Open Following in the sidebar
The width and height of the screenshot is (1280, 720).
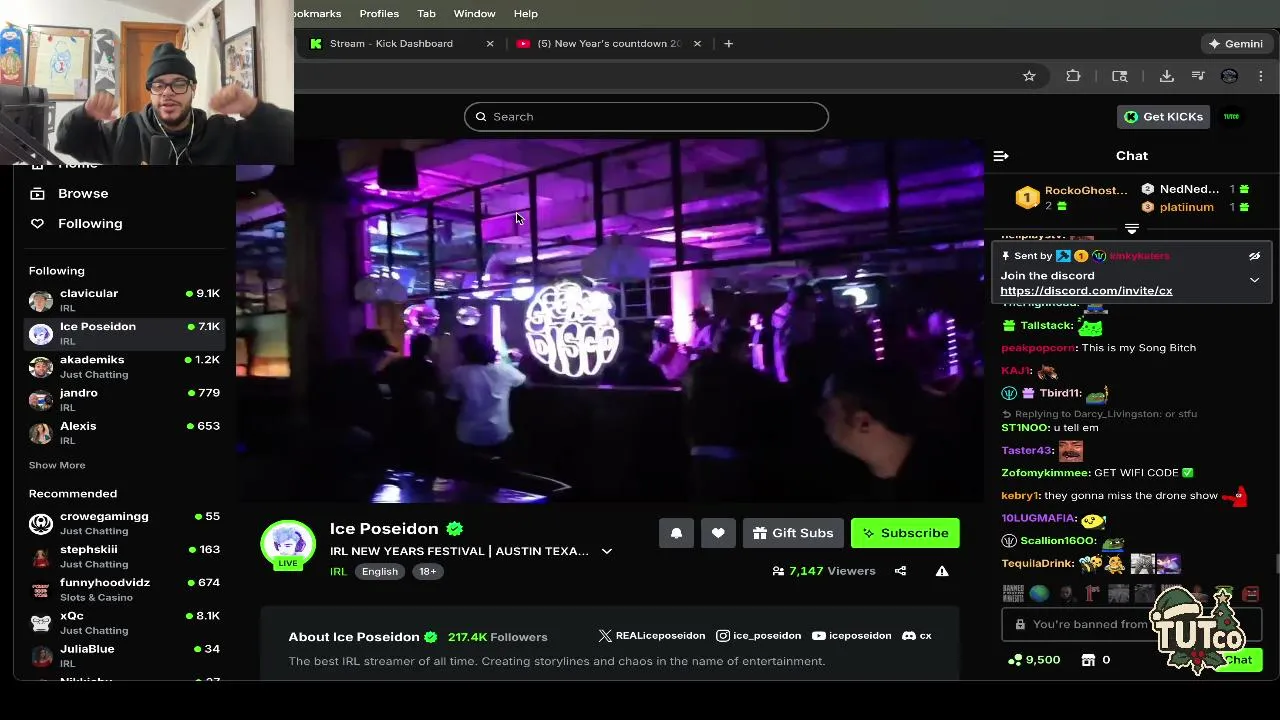[76, 224]
